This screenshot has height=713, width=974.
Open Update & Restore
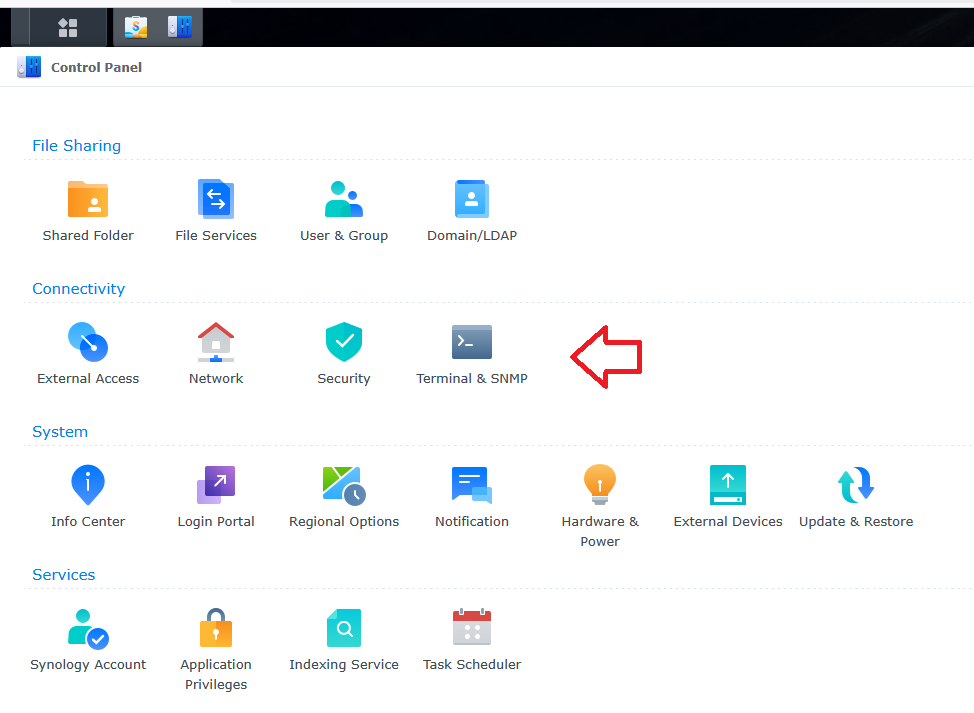[x=856, y=486]
